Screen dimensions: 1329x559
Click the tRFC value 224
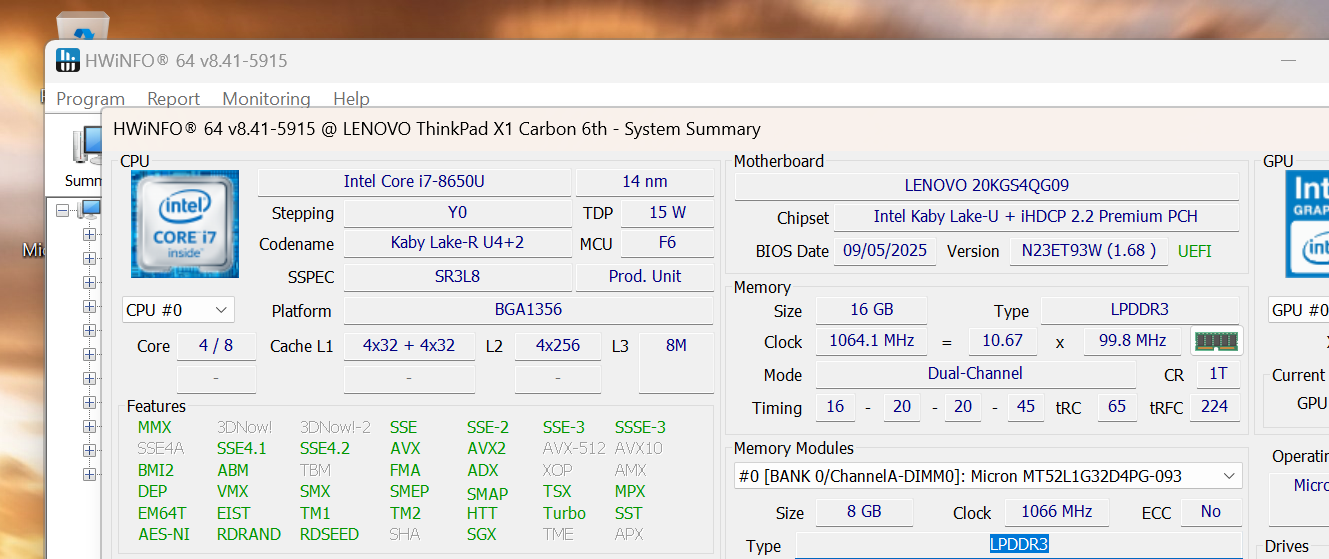[x=1215, y=407]
